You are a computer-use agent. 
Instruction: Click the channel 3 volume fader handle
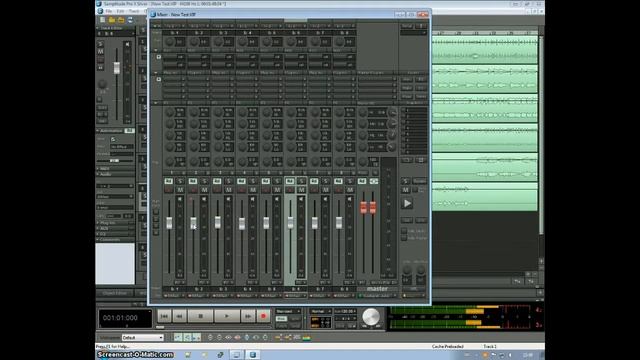tap(218, 222)
